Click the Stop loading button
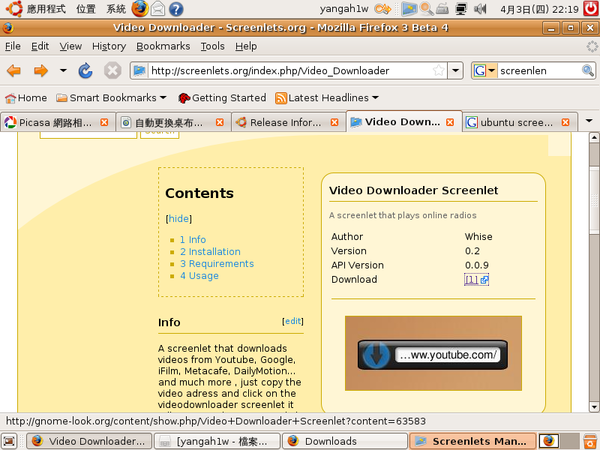The width and height of the screenshot is (600, 450). [x=112, y=71]
